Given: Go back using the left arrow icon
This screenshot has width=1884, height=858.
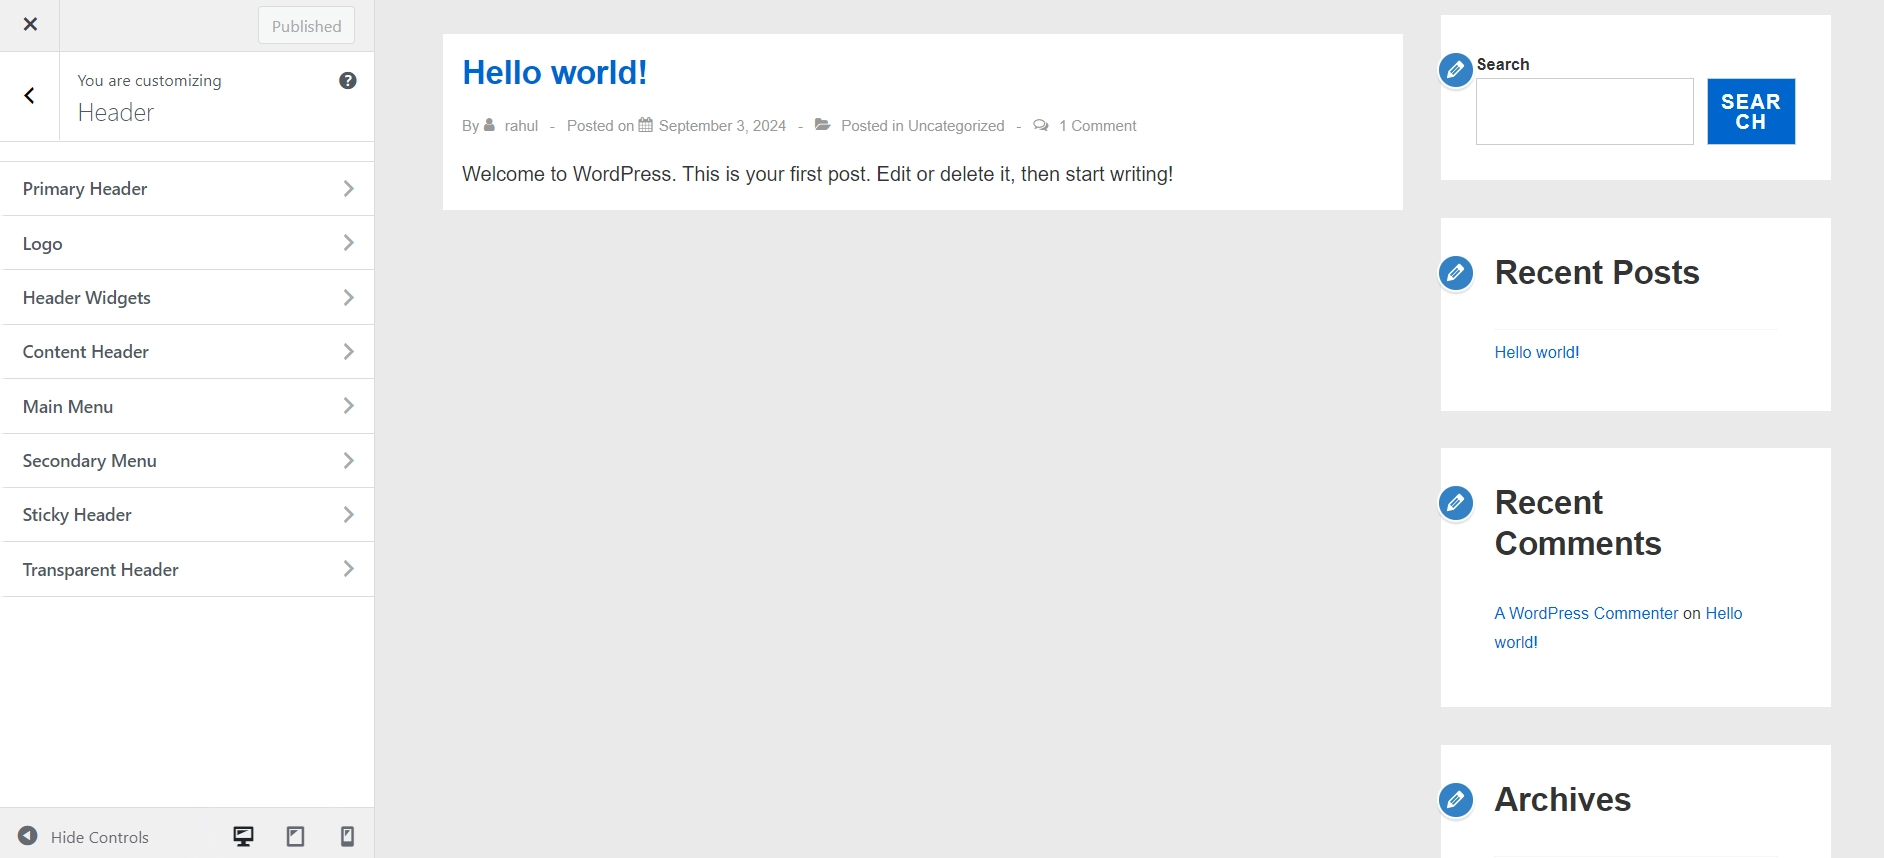Looking at the screenshot, I should 30,96.
